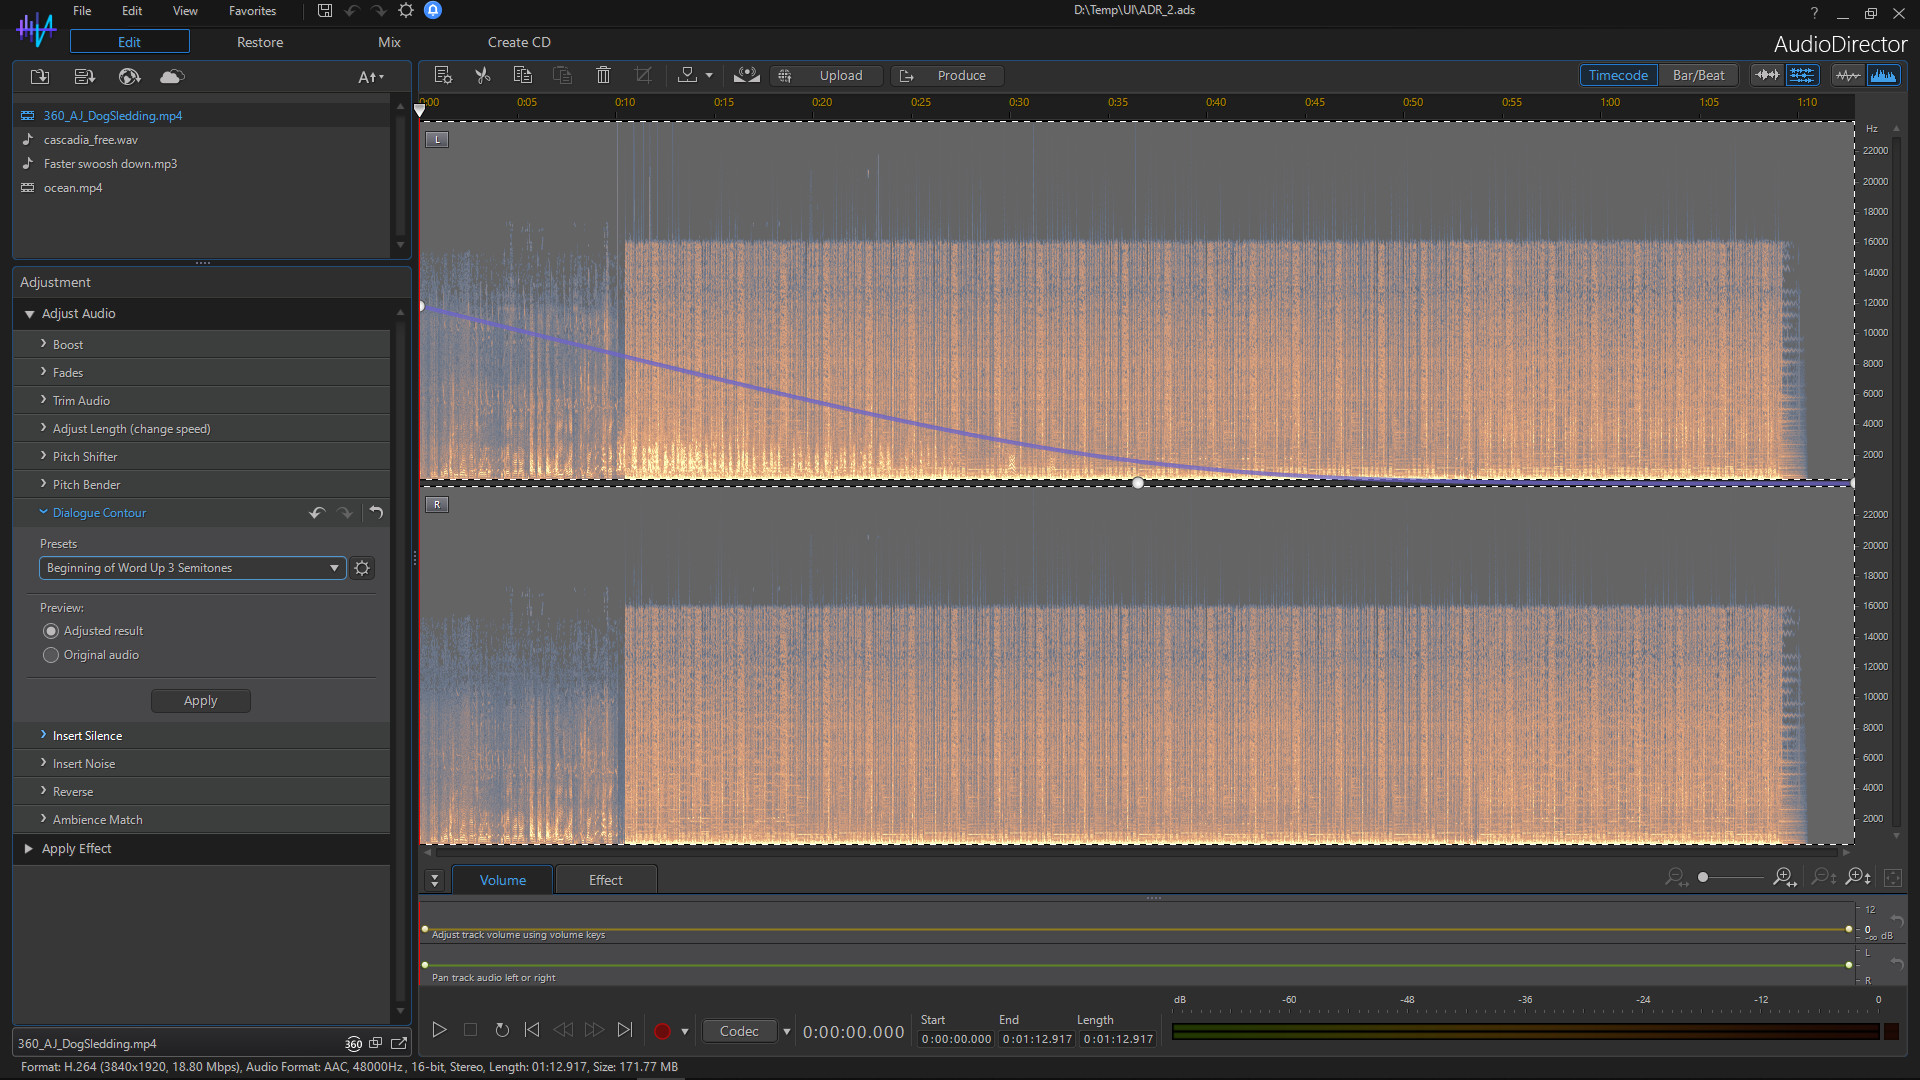1920x1080 pixels.
Task: Select the Original audio preview option
Action: [x=50, y=655]
